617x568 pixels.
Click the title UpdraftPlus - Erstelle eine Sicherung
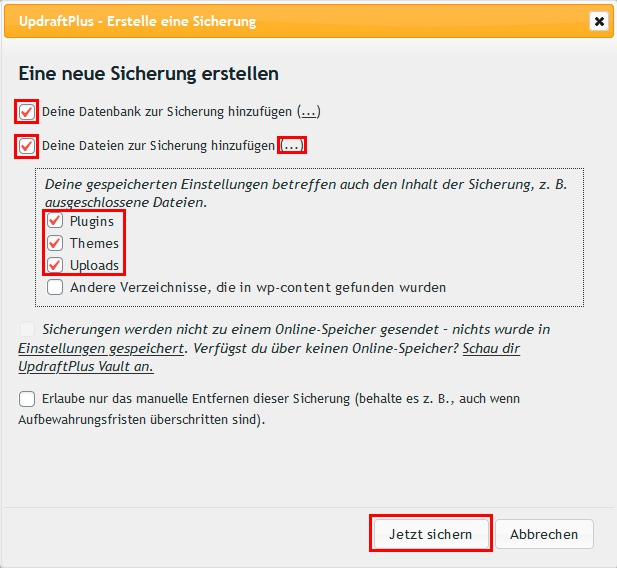click(137, 21)
